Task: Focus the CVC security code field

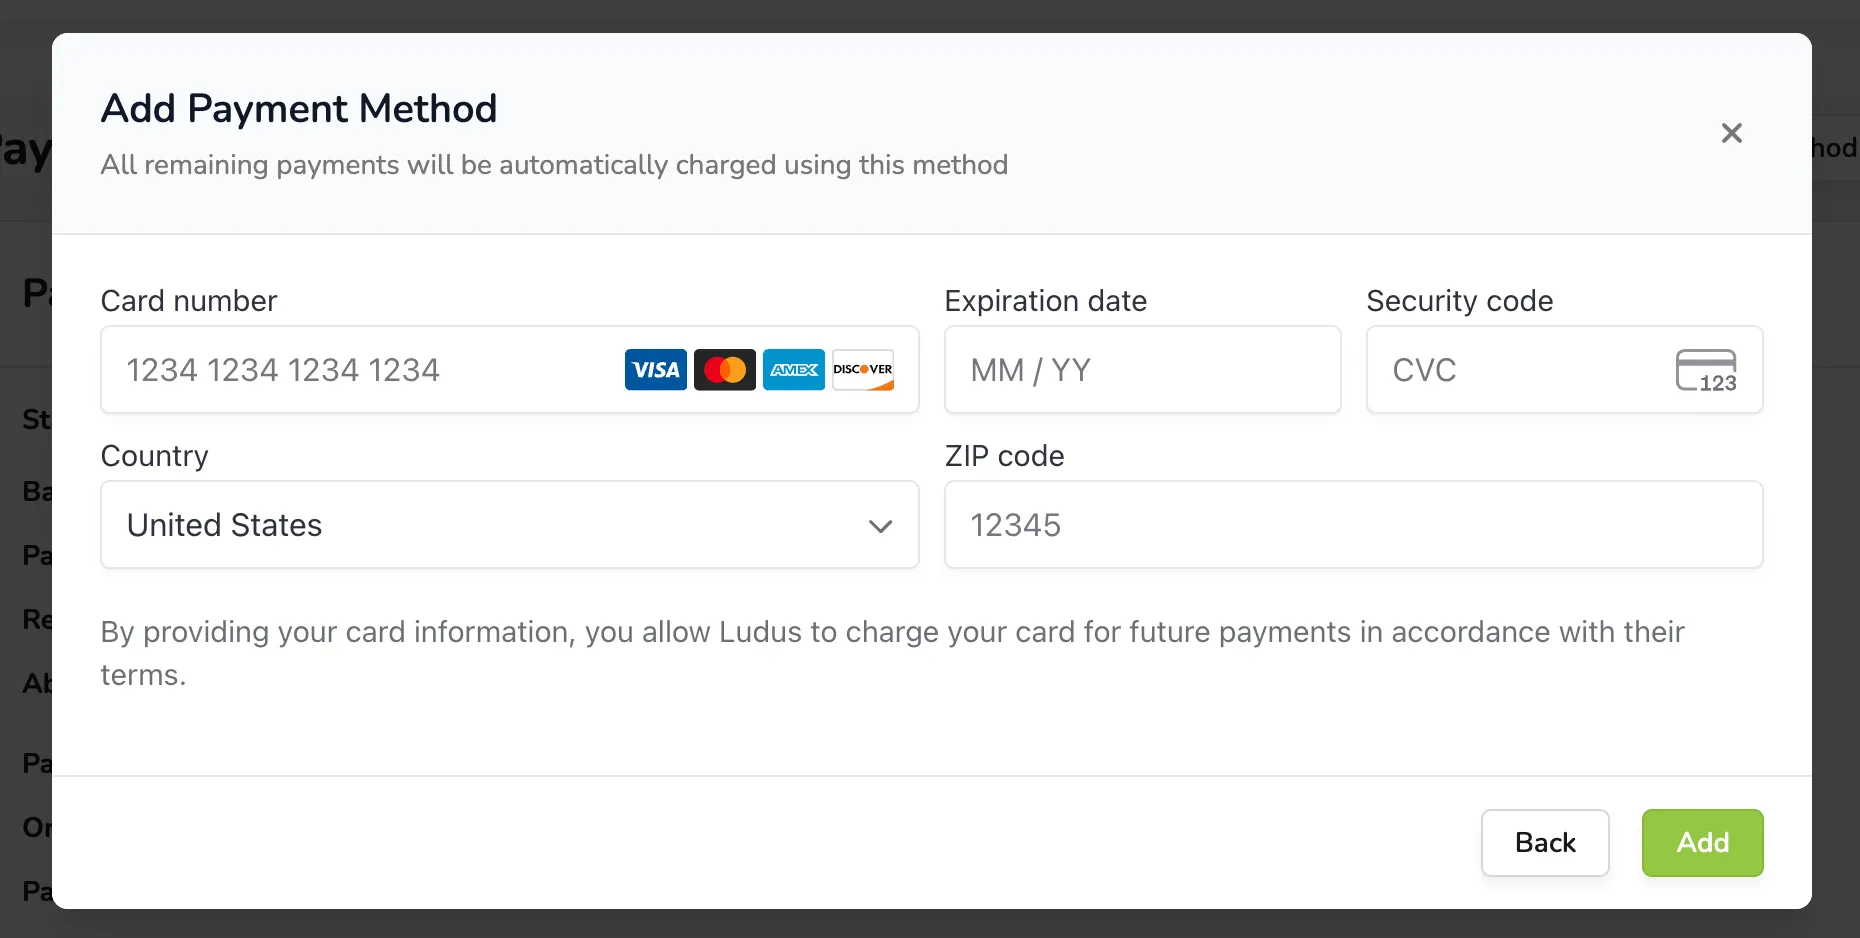Action: [1565, 370]
